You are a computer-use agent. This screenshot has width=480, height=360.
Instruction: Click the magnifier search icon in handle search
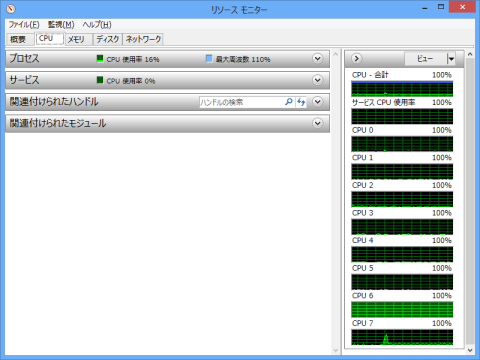click(x=289, y=102)
